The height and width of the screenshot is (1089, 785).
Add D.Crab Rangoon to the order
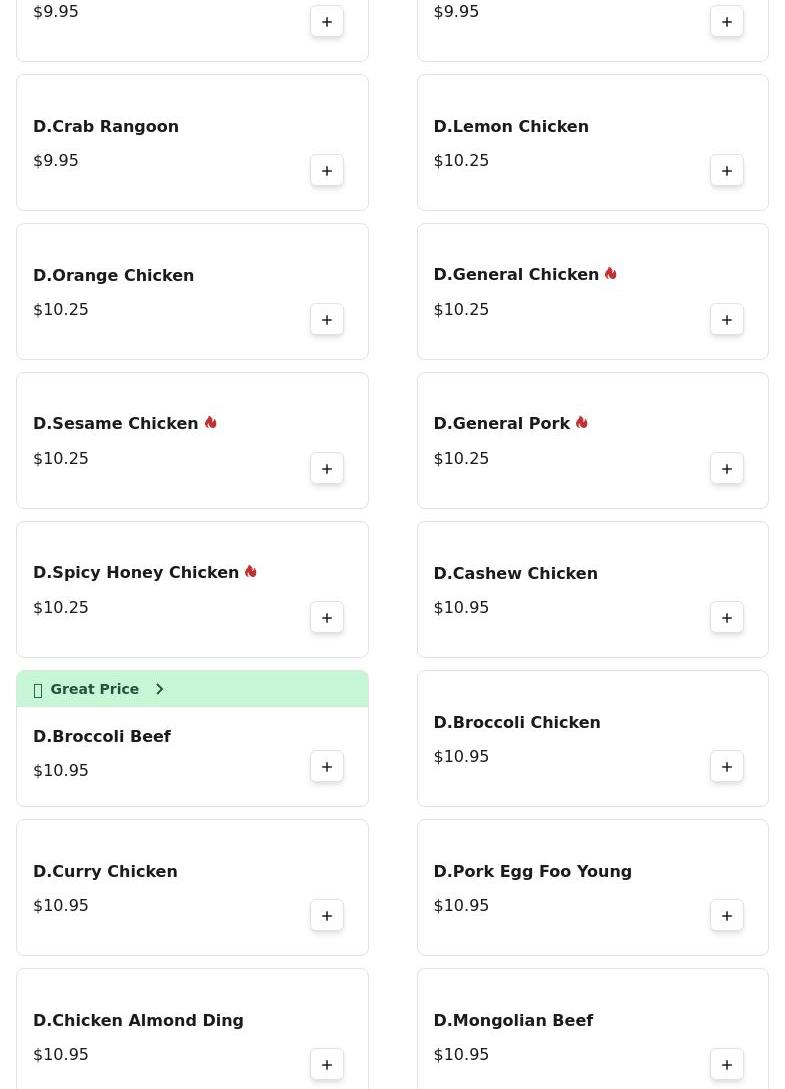(327, 171)
